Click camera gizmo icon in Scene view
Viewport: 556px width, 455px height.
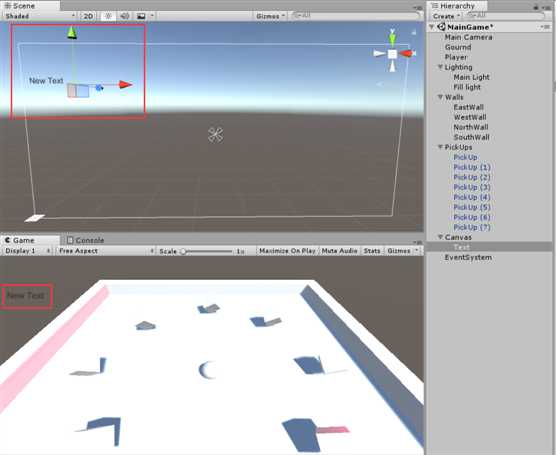(x=216, y=135)
